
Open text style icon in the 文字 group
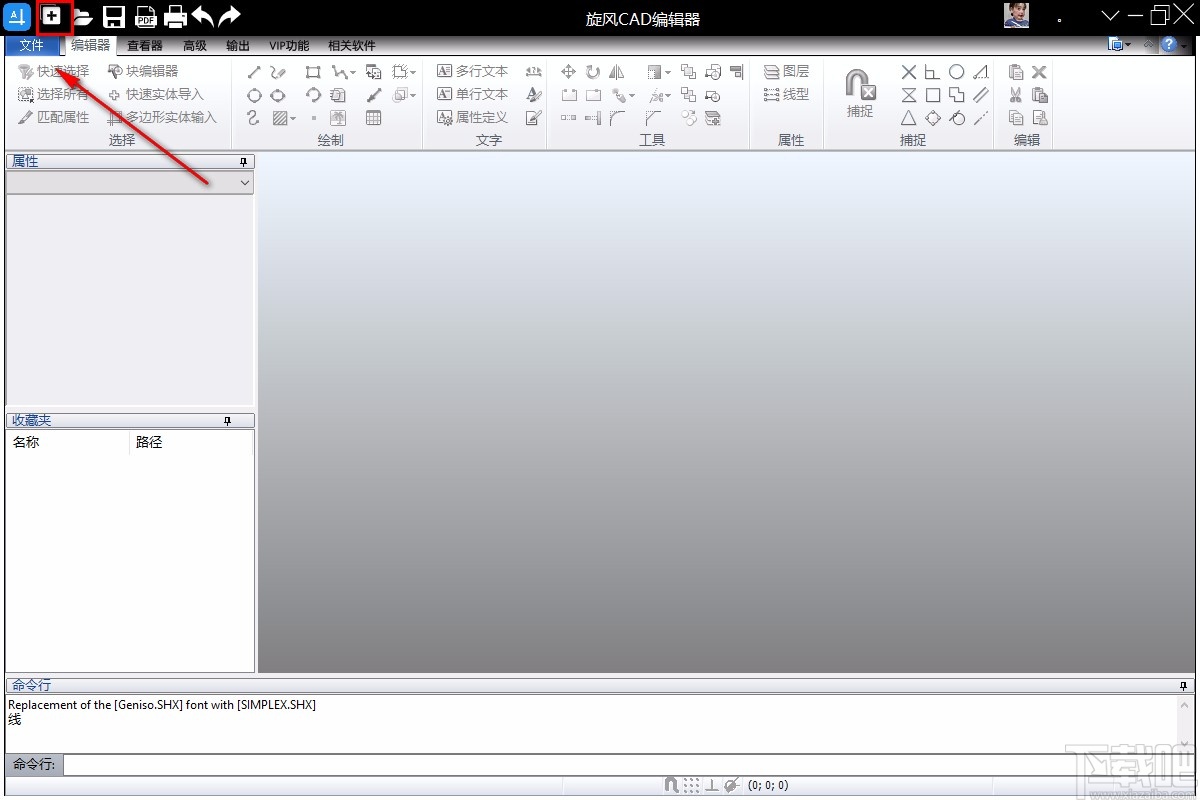click(x=534, y=95)
